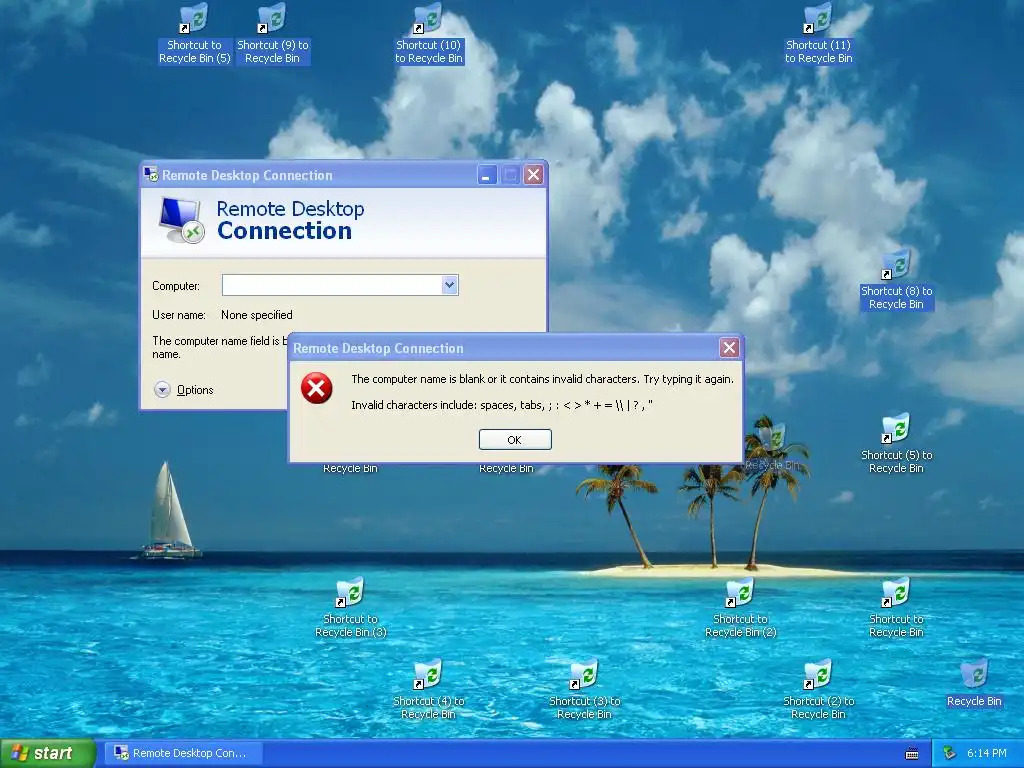Viewport: 1024px width, 768px height.
Task: Close the invalid computer name error dialog
Action: click(x=729, y=348)
